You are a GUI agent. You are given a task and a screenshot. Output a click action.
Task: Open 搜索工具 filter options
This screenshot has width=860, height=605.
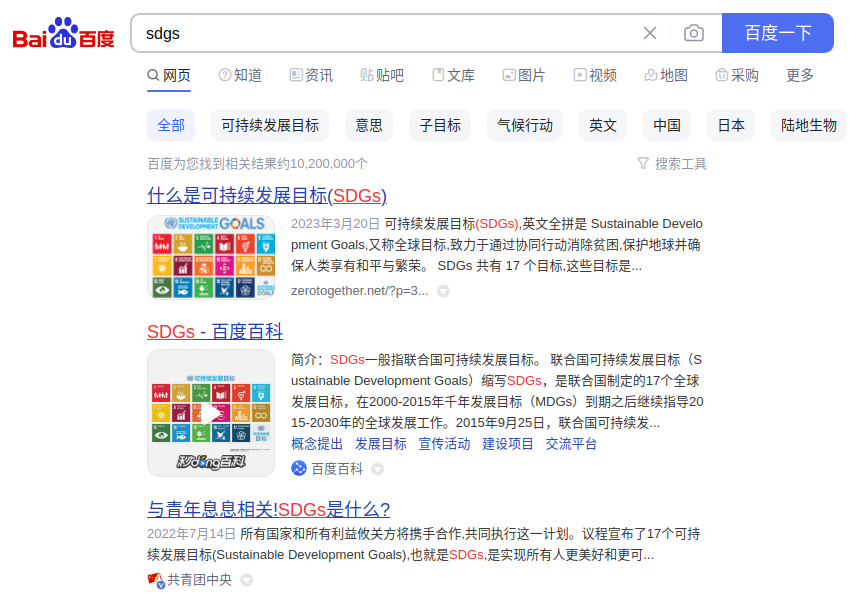pyautogui.click(x=672, y=163)
